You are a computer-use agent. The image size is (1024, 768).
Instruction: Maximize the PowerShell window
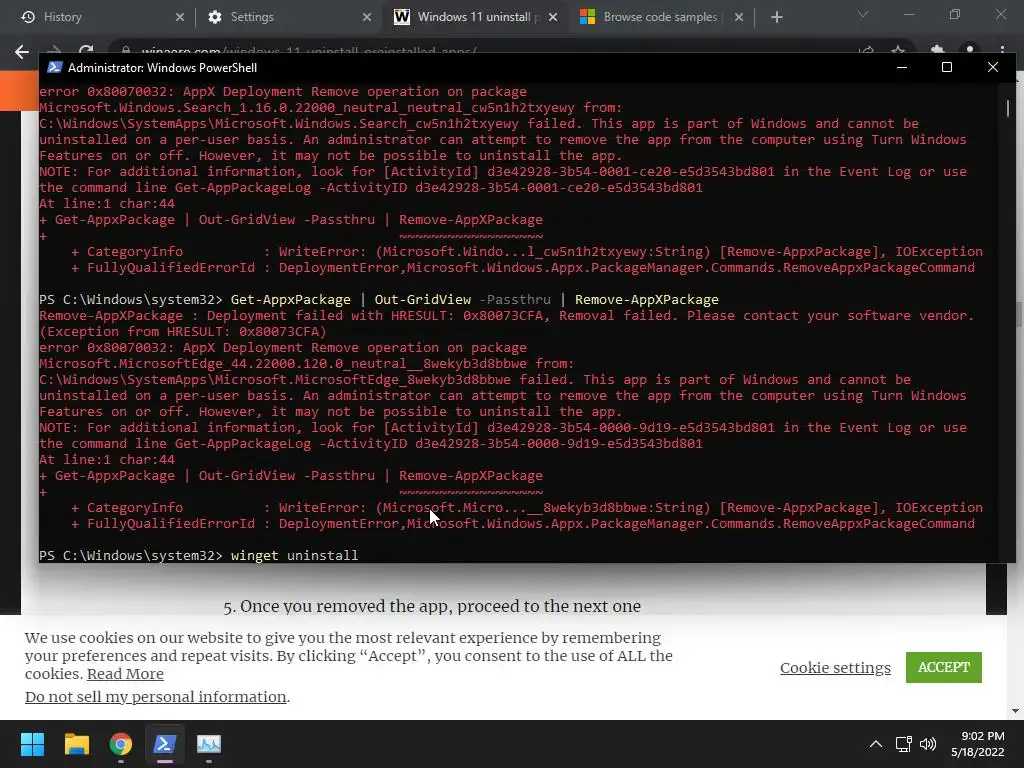[x=946, y=67]
